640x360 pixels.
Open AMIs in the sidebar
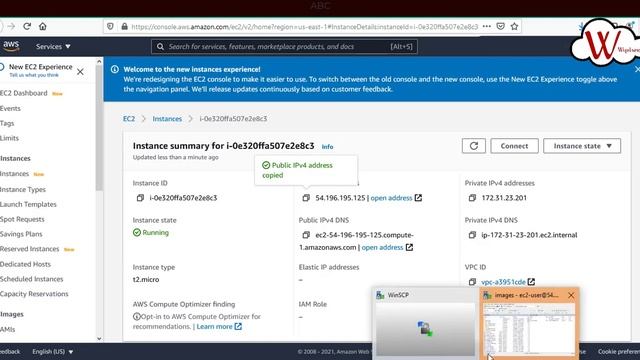tap(7, 329)
